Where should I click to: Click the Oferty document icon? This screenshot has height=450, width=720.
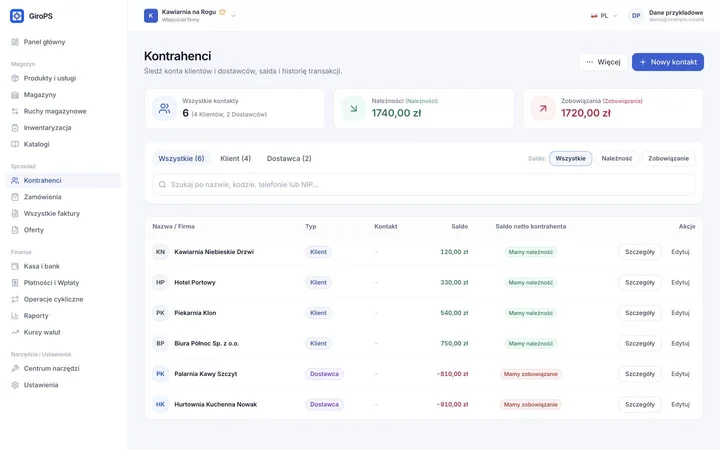15,230
